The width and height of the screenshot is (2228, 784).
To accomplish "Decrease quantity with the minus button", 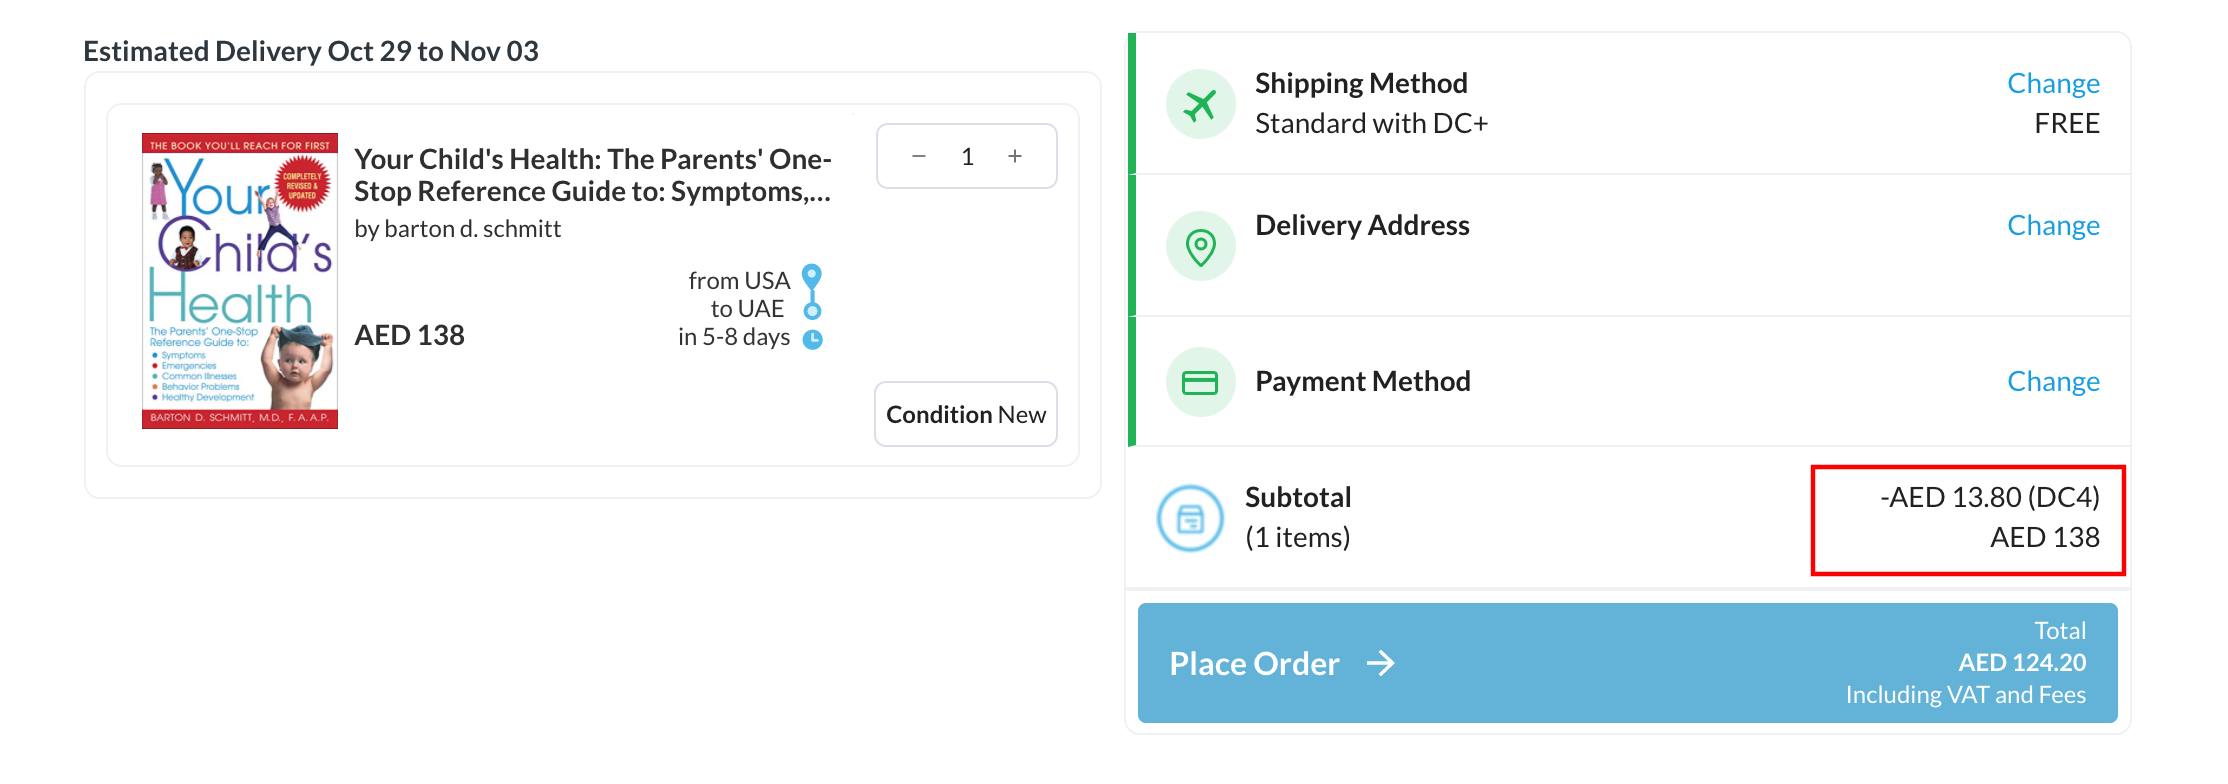I will point(919,156).
